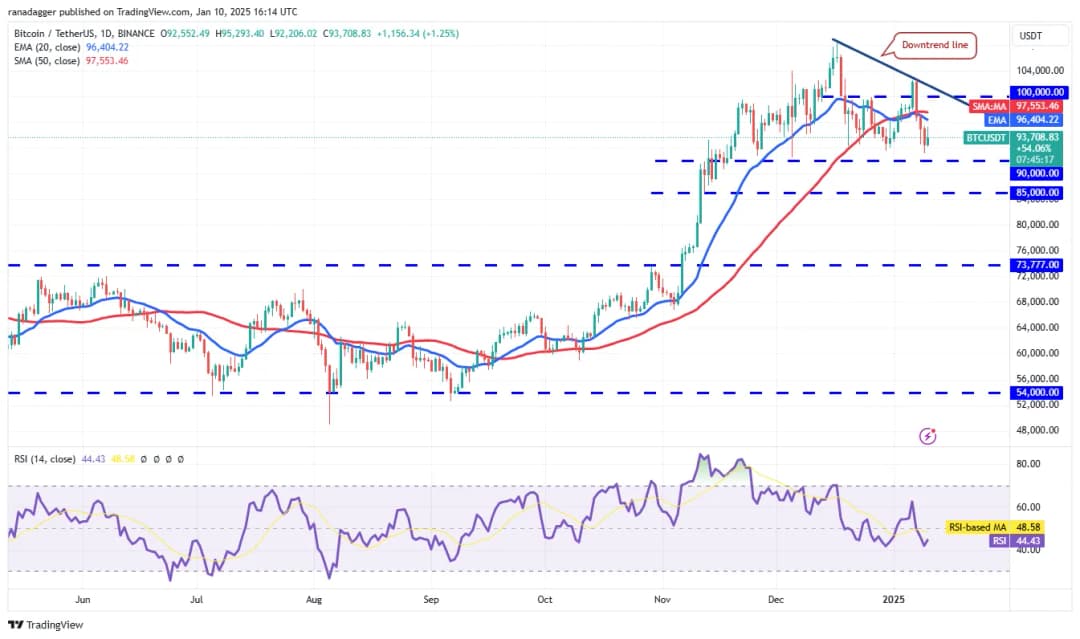
Task: Click the TradingView logo at bottom left
Action: tap(46, 625)
